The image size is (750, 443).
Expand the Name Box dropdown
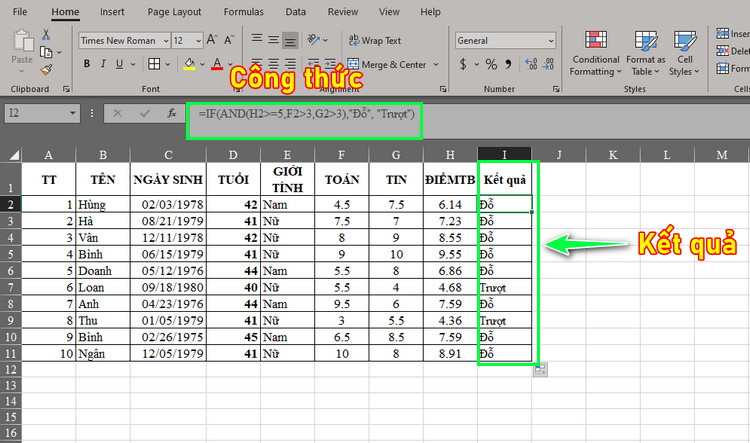(72, 113)
